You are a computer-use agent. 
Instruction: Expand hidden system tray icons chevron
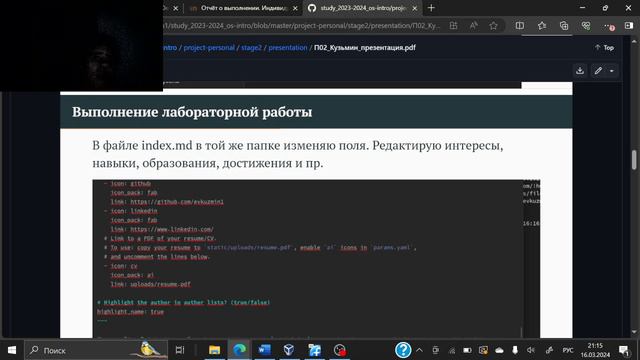(419, 350)
